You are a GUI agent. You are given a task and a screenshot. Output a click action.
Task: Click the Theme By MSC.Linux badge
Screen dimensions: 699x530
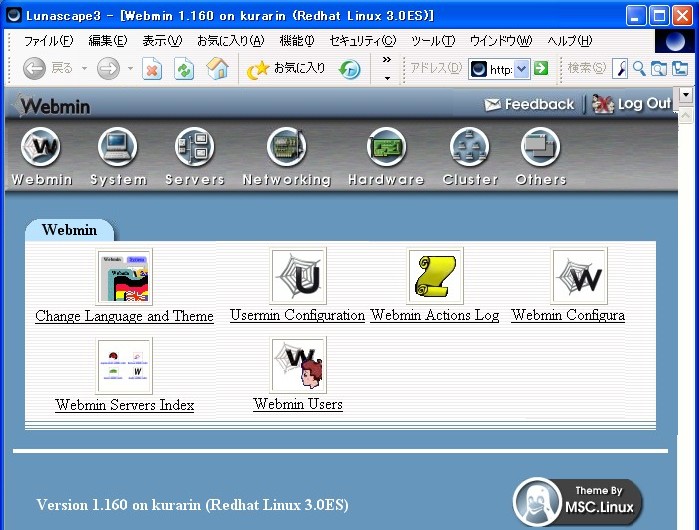click(578, 503)
